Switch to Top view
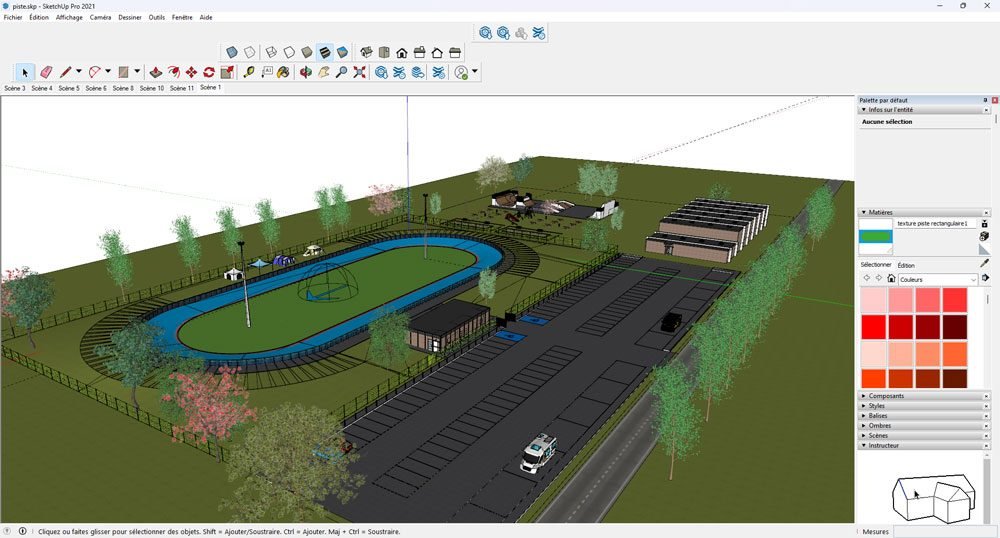This screenshot has height=538, width=1000. [x=384, y=52]
